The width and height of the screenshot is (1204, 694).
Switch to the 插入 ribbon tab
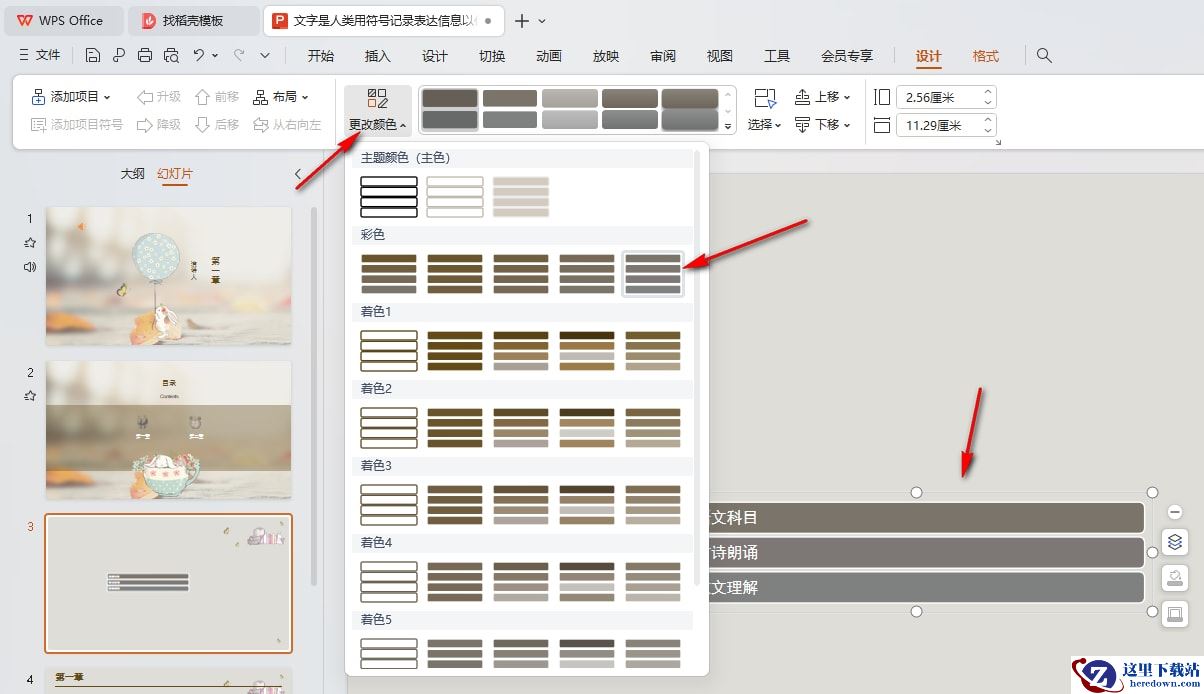pyautogui.click(x=378, y=56)
